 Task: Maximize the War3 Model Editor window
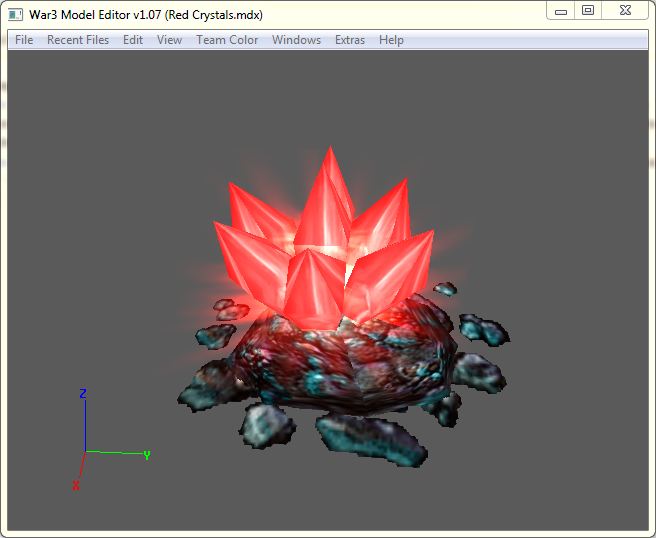588,11
